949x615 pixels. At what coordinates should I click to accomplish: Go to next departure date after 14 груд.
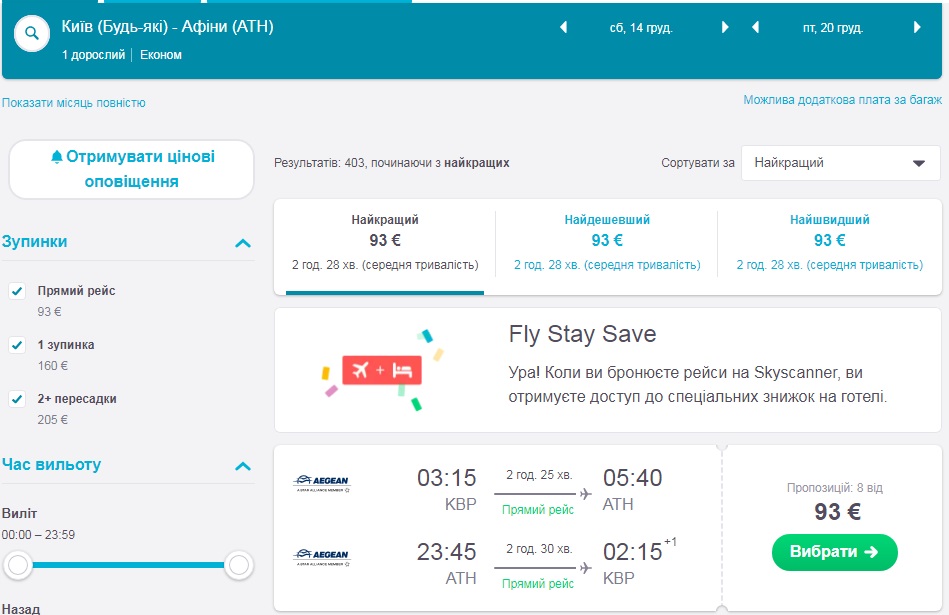725,28
